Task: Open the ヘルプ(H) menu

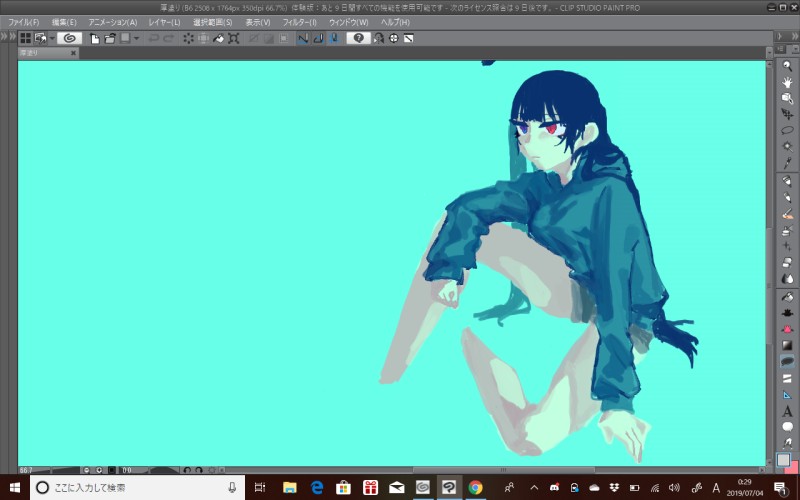Action: tap(395, 22)
